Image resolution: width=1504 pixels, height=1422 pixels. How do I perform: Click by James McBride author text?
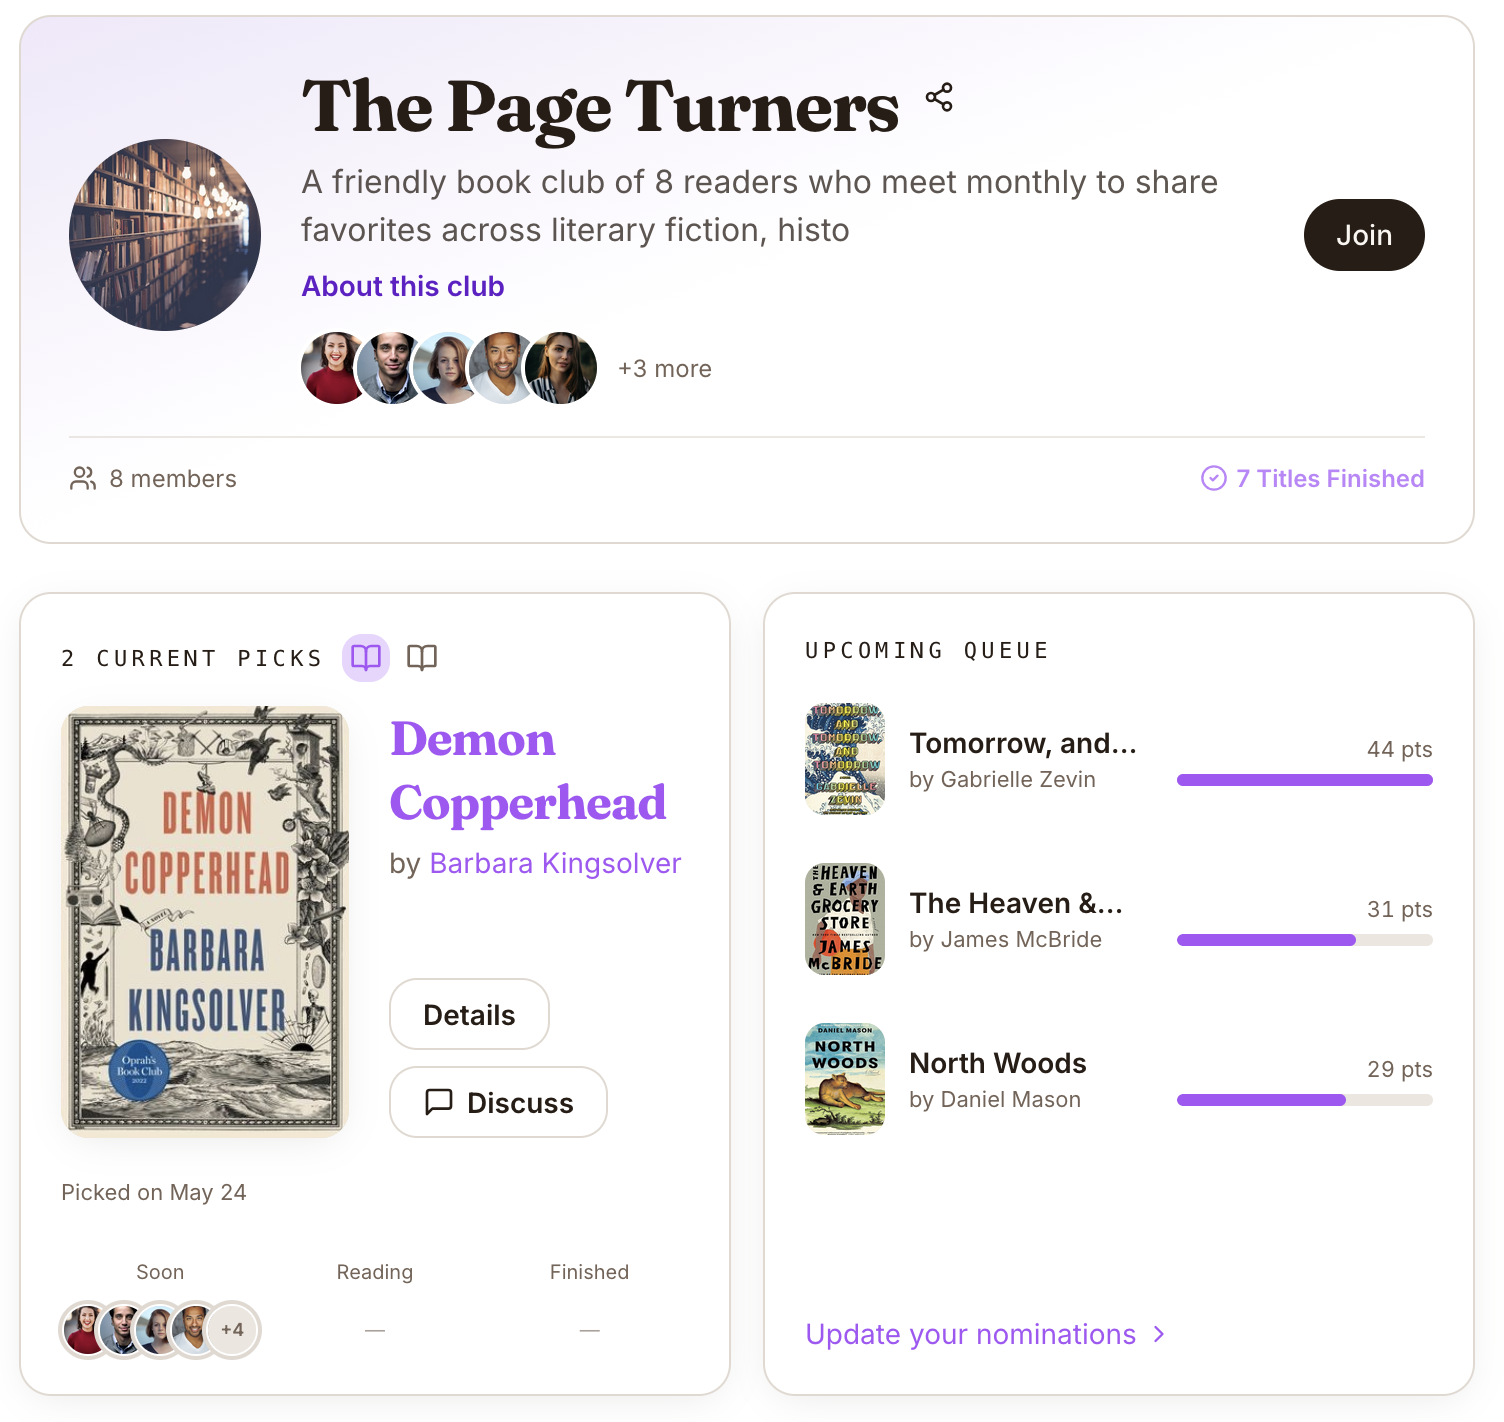1006,939
